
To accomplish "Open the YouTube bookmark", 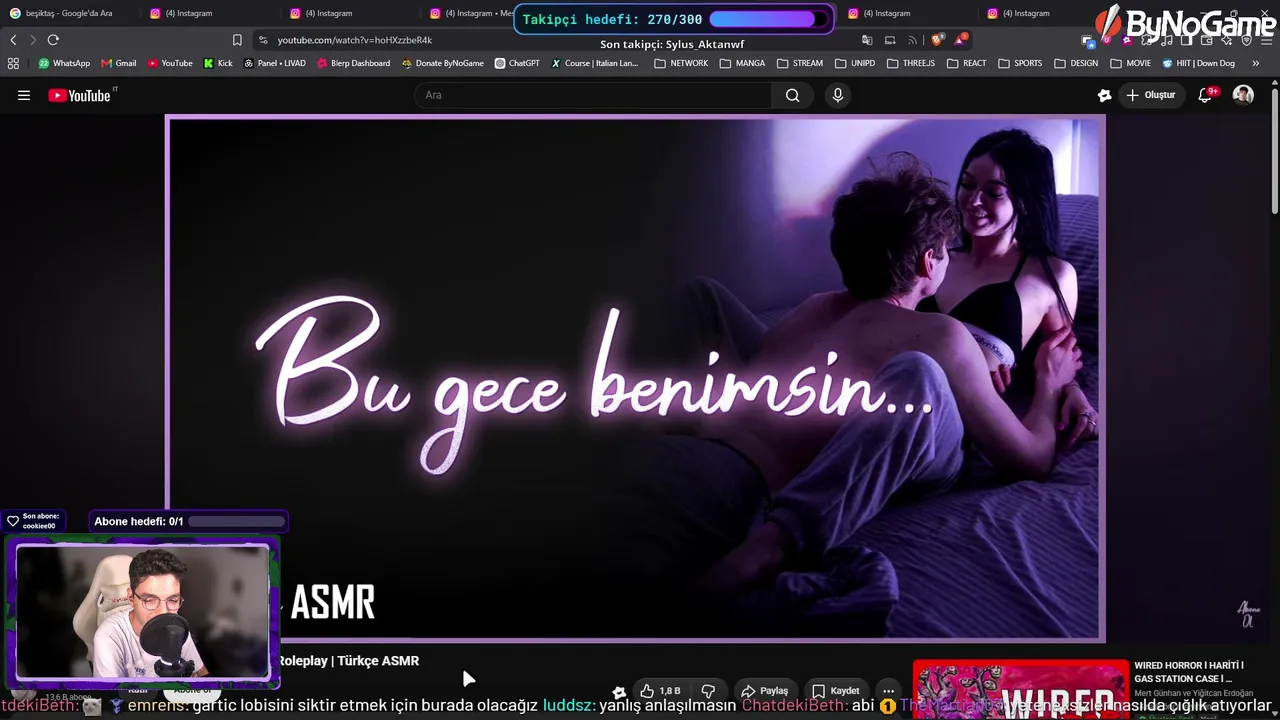I will (x=170, y=63).
